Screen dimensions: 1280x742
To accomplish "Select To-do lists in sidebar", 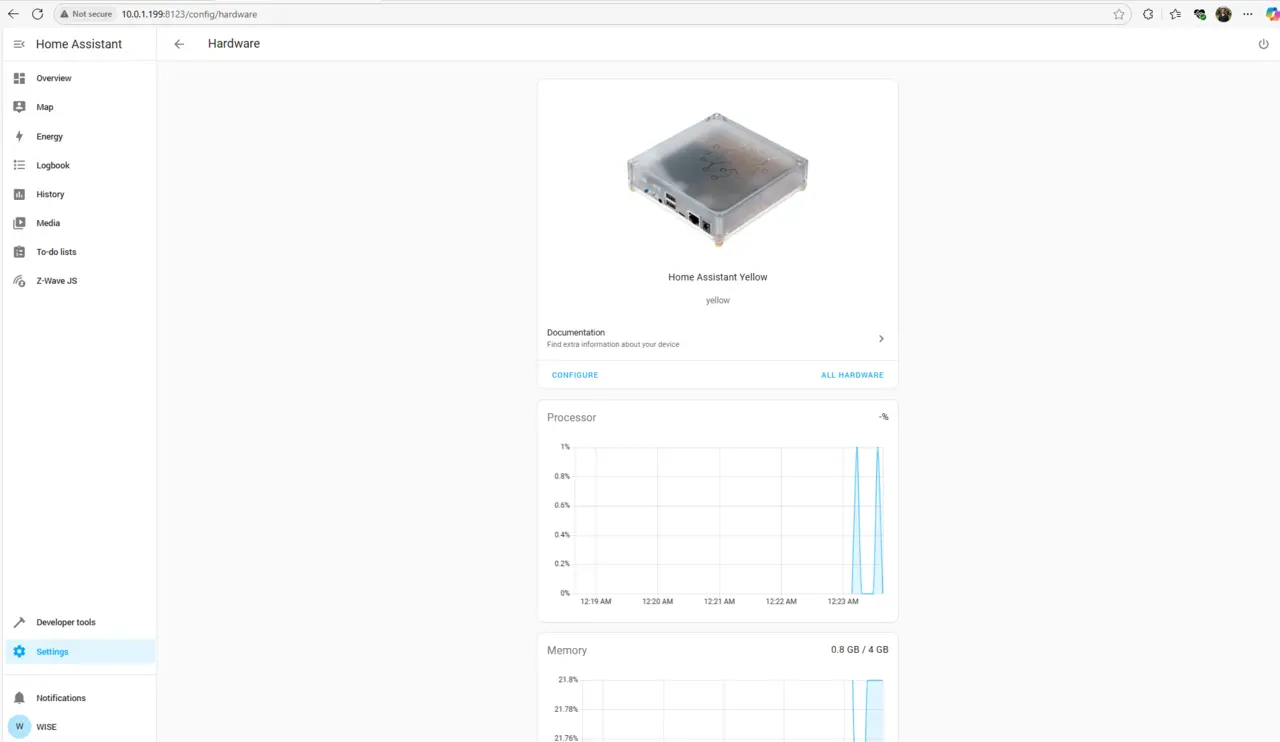I will pyautogui.click(x=56, y=252).
